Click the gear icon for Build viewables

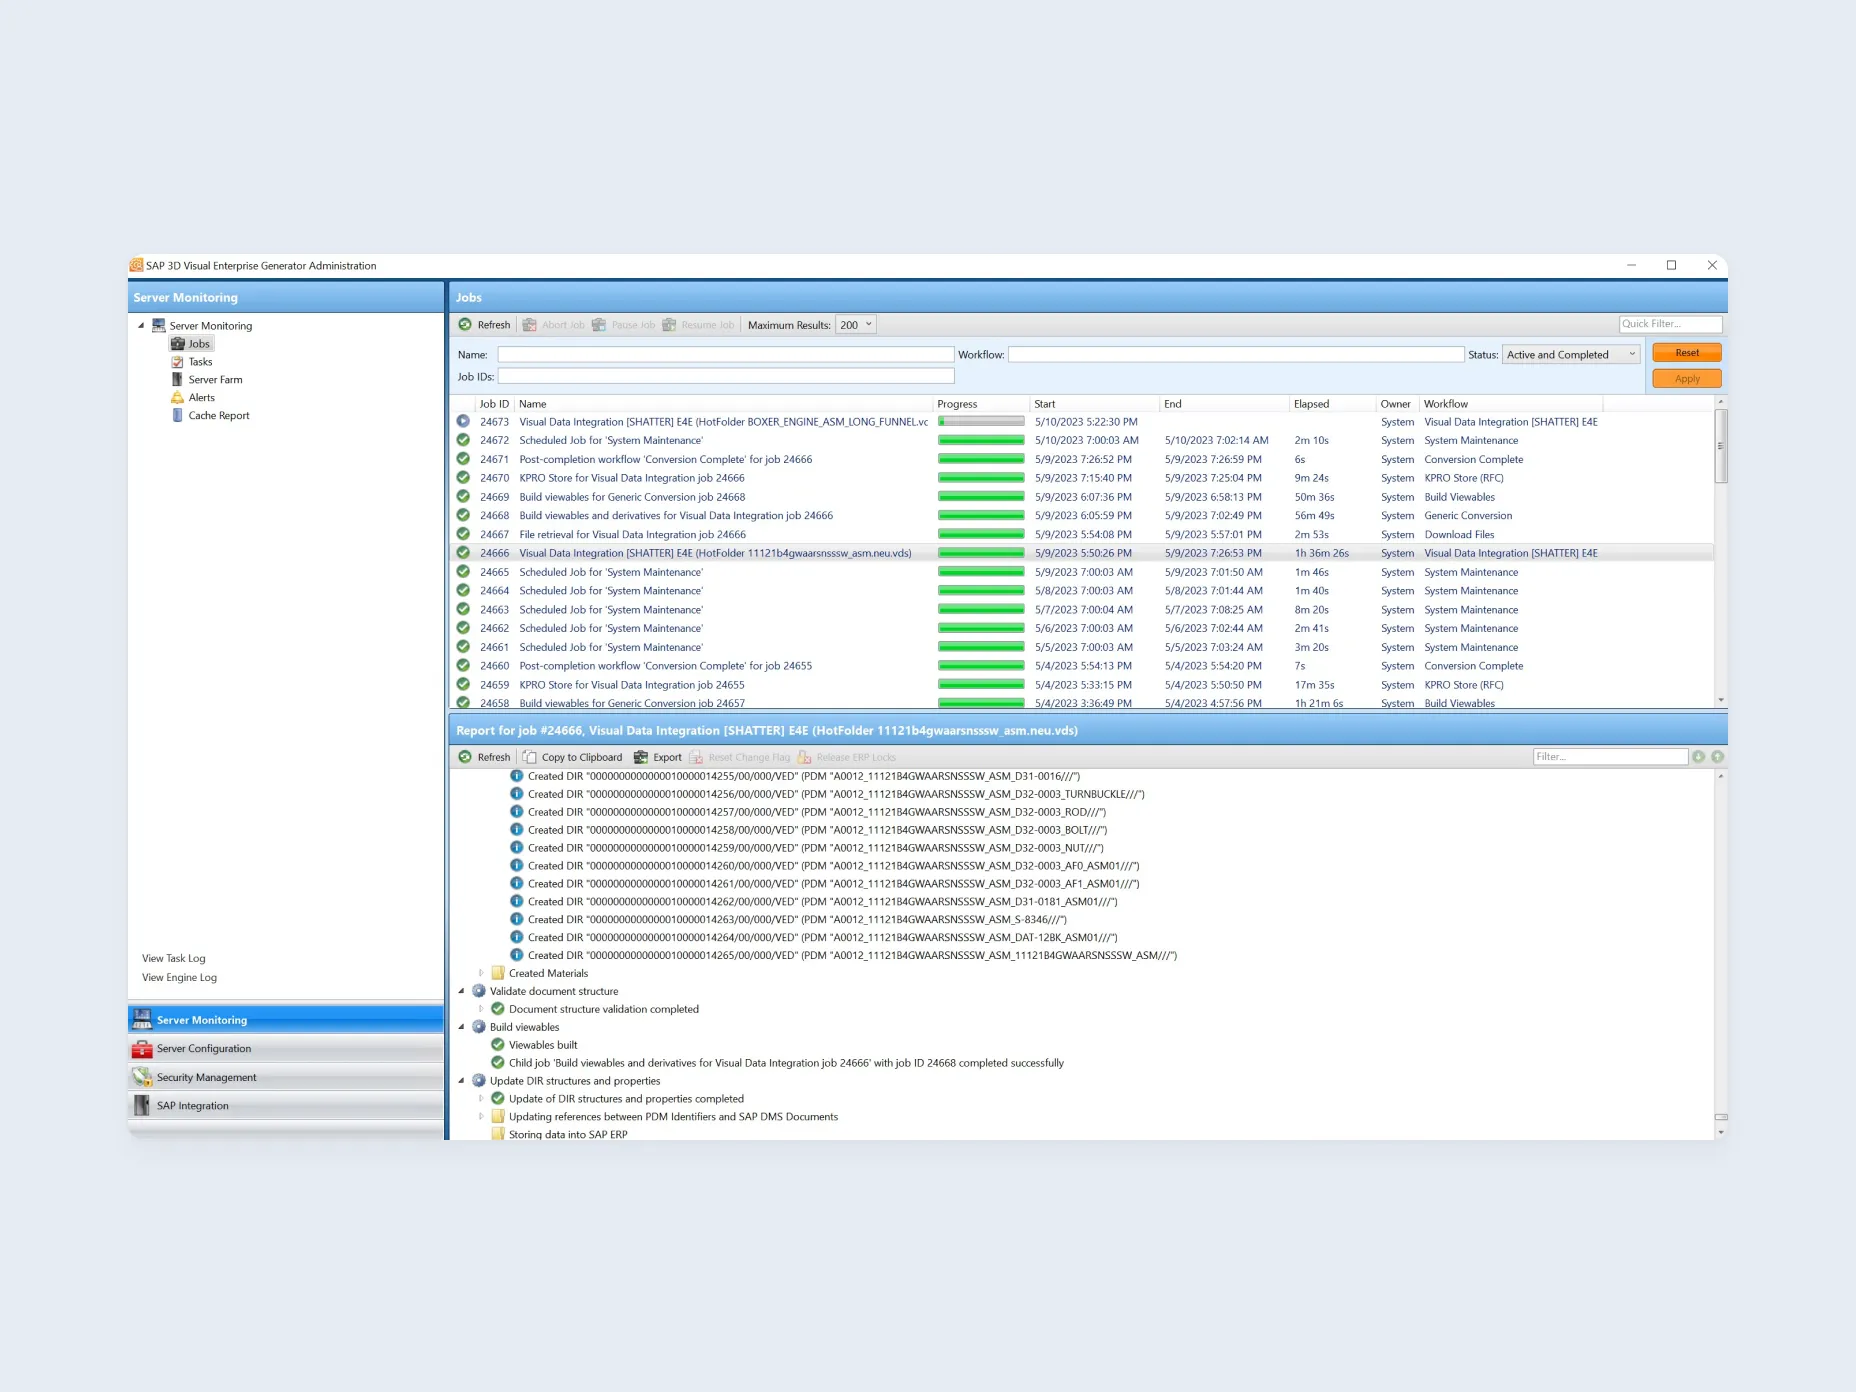coord(479,1027)
